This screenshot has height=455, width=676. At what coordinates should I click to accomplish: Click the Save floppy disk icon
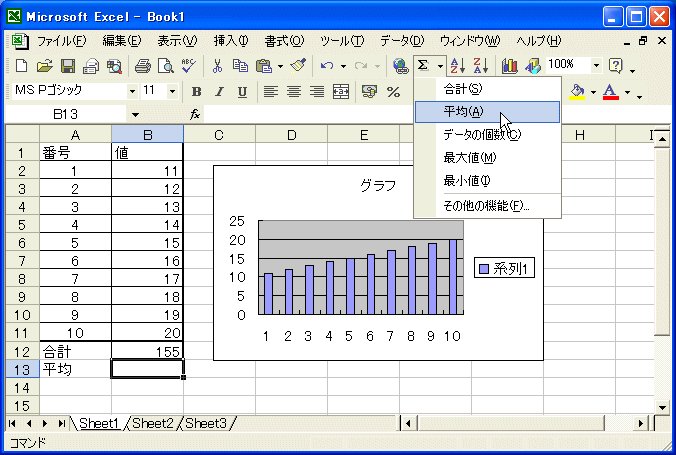pos(68,66)
